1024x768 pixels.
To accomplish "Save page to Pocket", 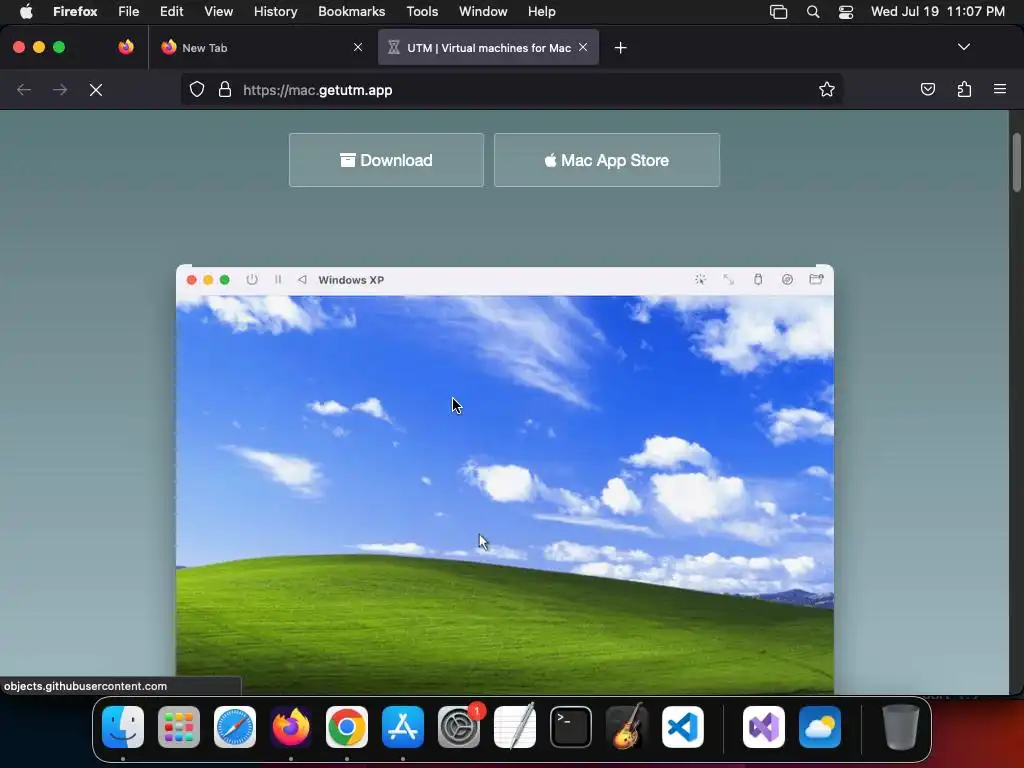I will click(x=927, y=89).
